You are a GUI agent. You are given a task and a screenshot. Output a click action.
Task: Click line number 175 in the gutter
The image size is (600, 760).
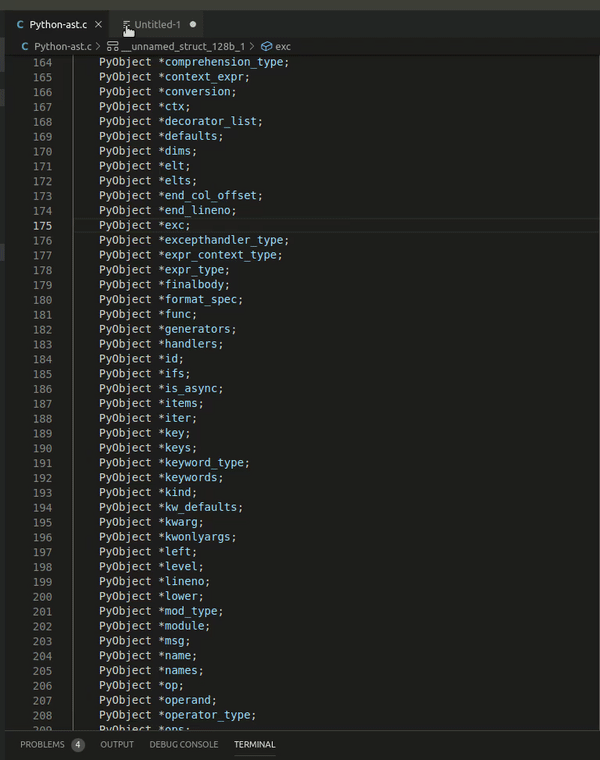click(x=42, y=226)
